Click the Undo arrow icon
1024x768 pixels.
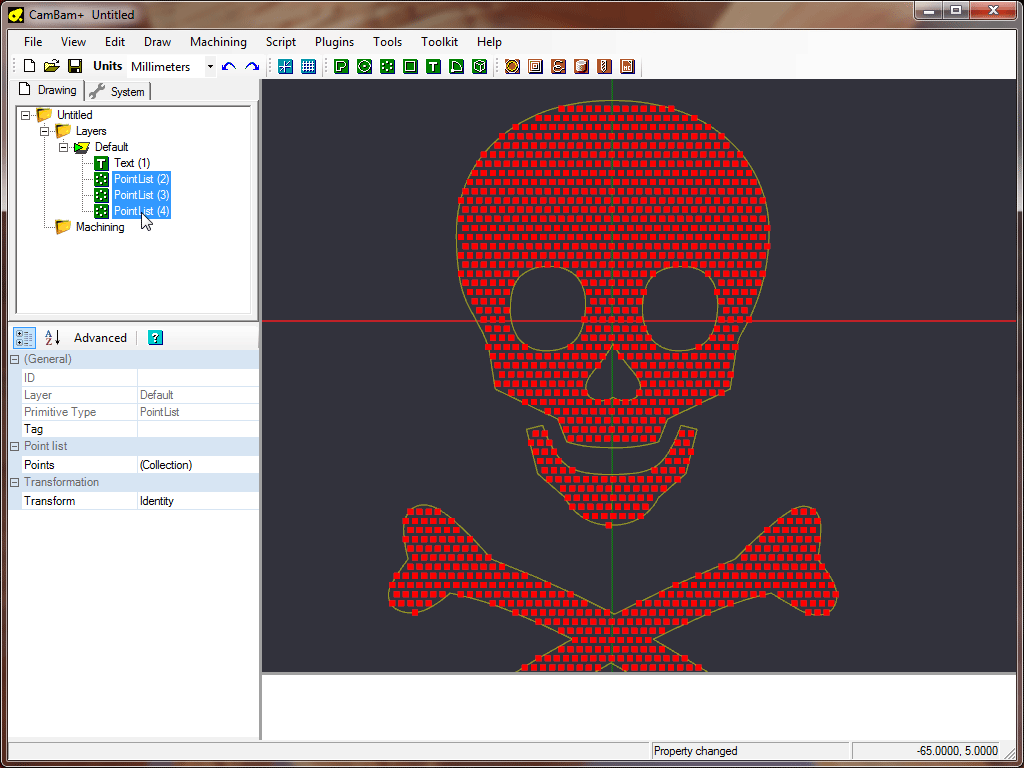(x=229, y=67)
